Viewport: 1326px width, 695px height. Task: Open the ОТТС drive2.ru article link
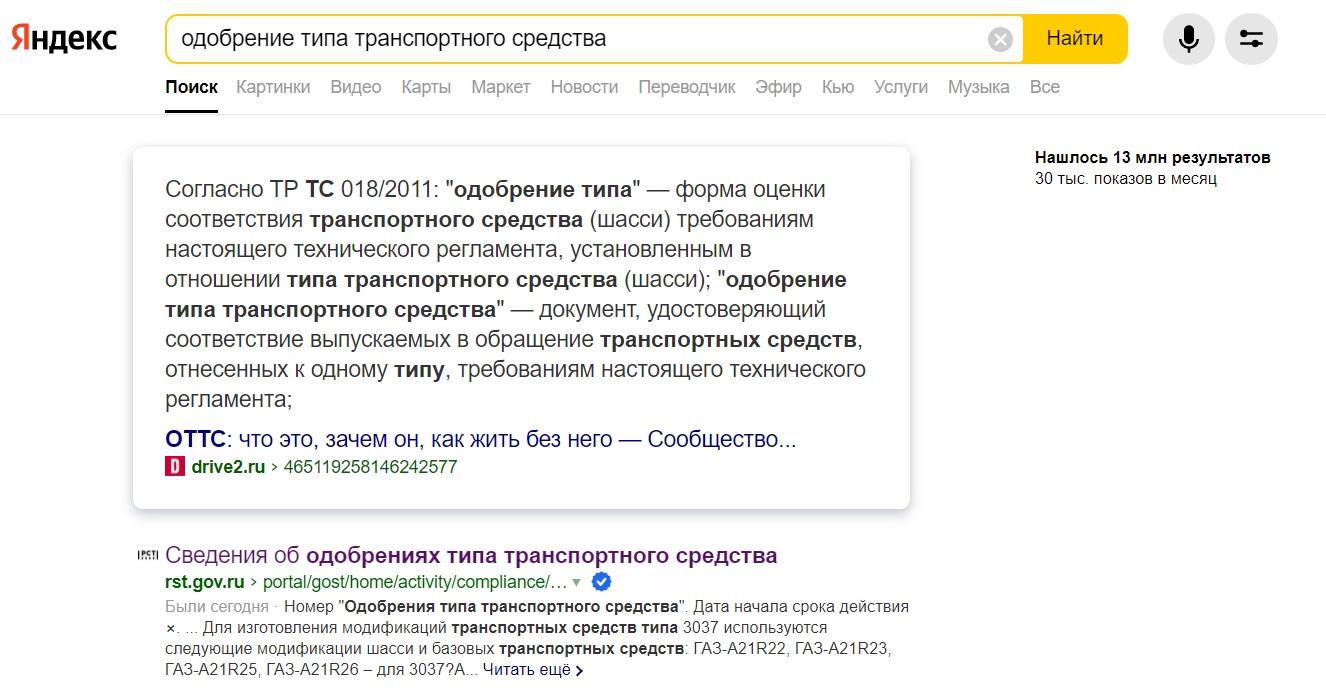[480, 439]
